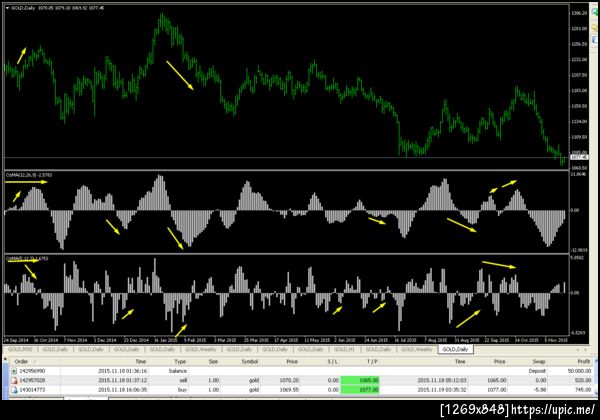This screenshot has height=420, width=600.
Task: Click the -5.88 swap value
Action: [x=540, y=390]
